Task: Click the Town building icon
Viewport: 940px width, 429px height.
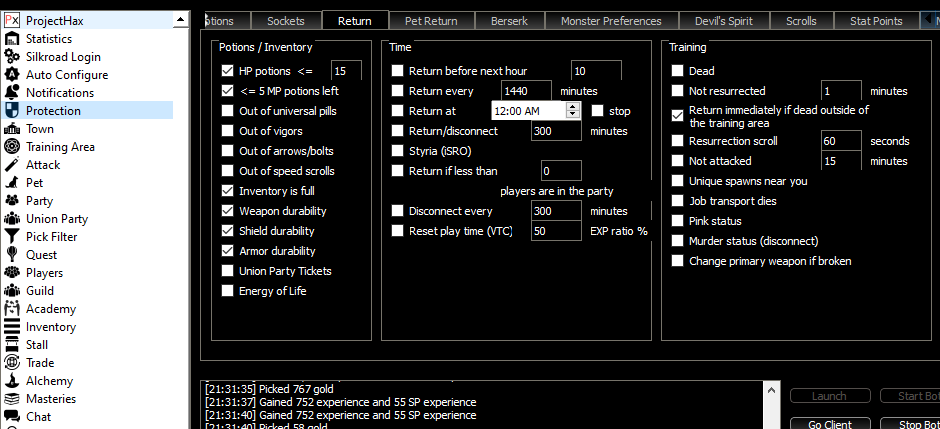Action: pyautogui.click(x=12, y=129)
